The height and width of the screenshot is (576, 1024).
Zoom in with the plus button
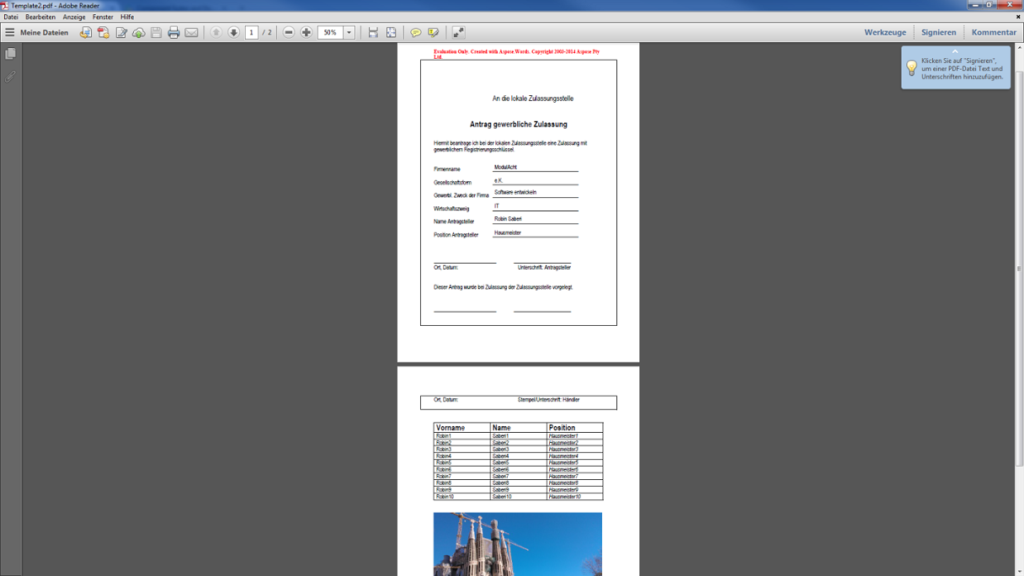pos(306,32)
